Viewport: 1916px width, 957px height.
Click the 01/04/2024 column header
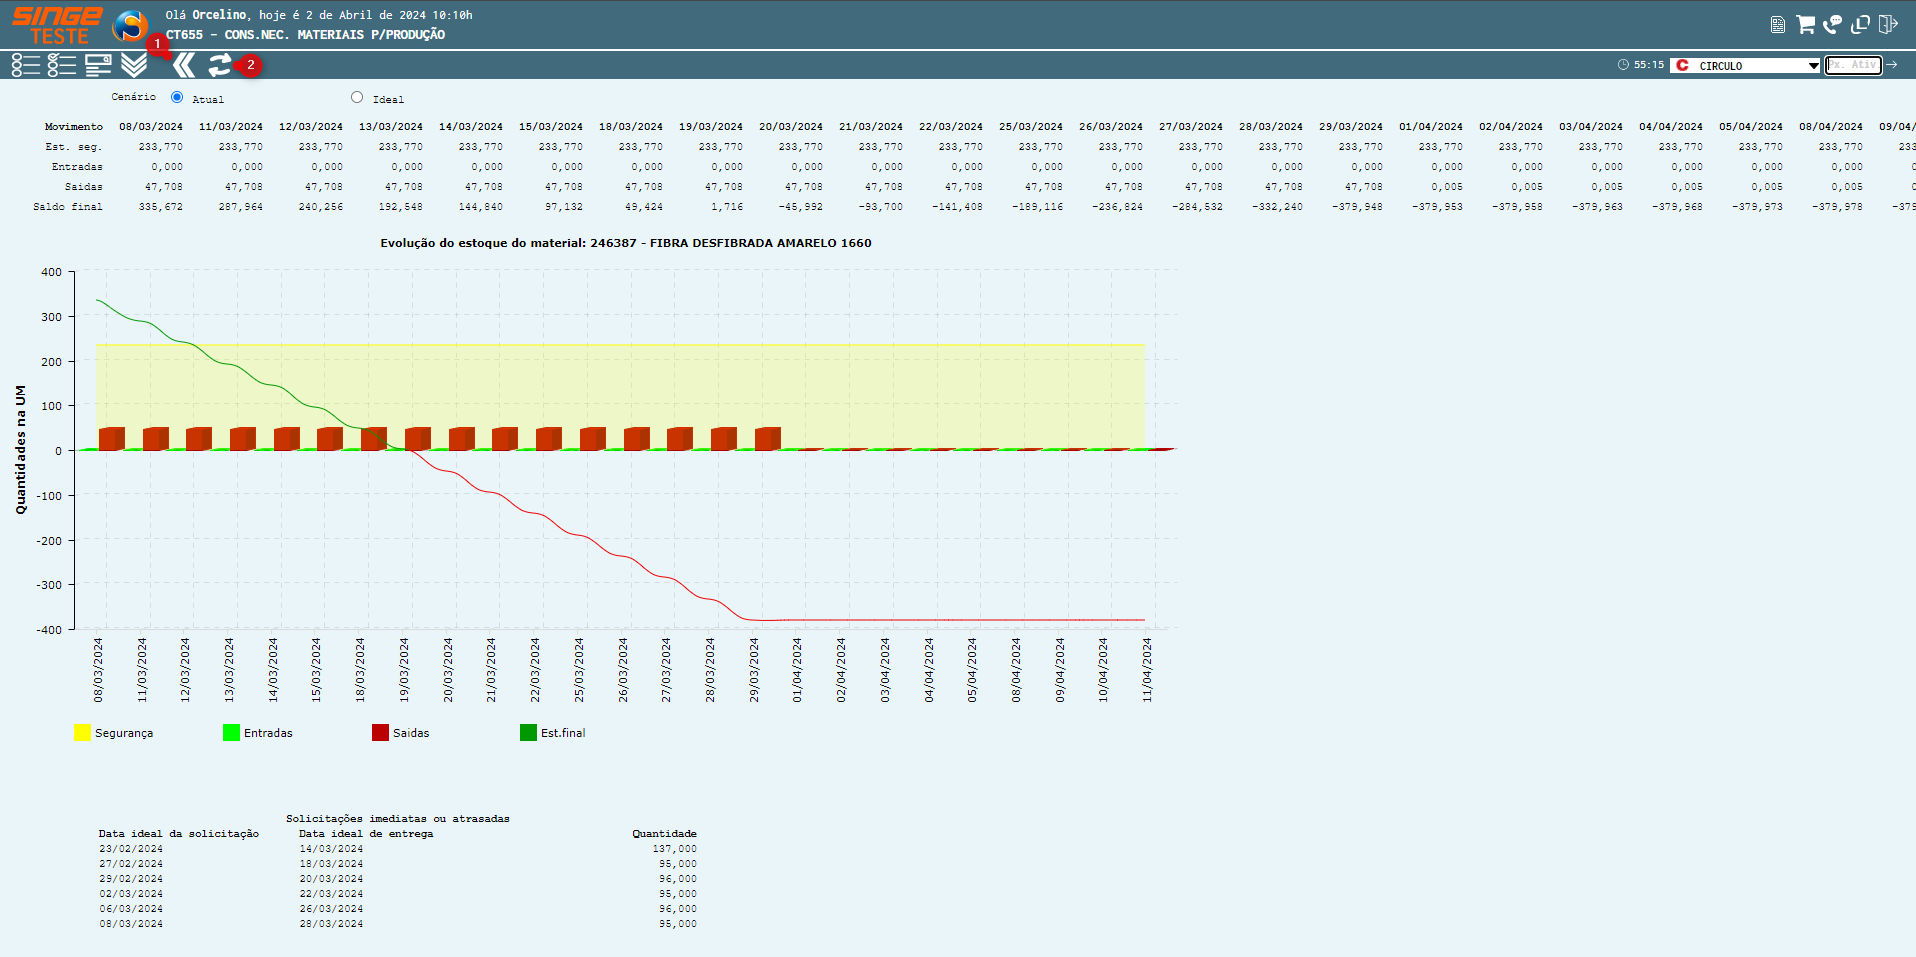tap(1431, 127)
